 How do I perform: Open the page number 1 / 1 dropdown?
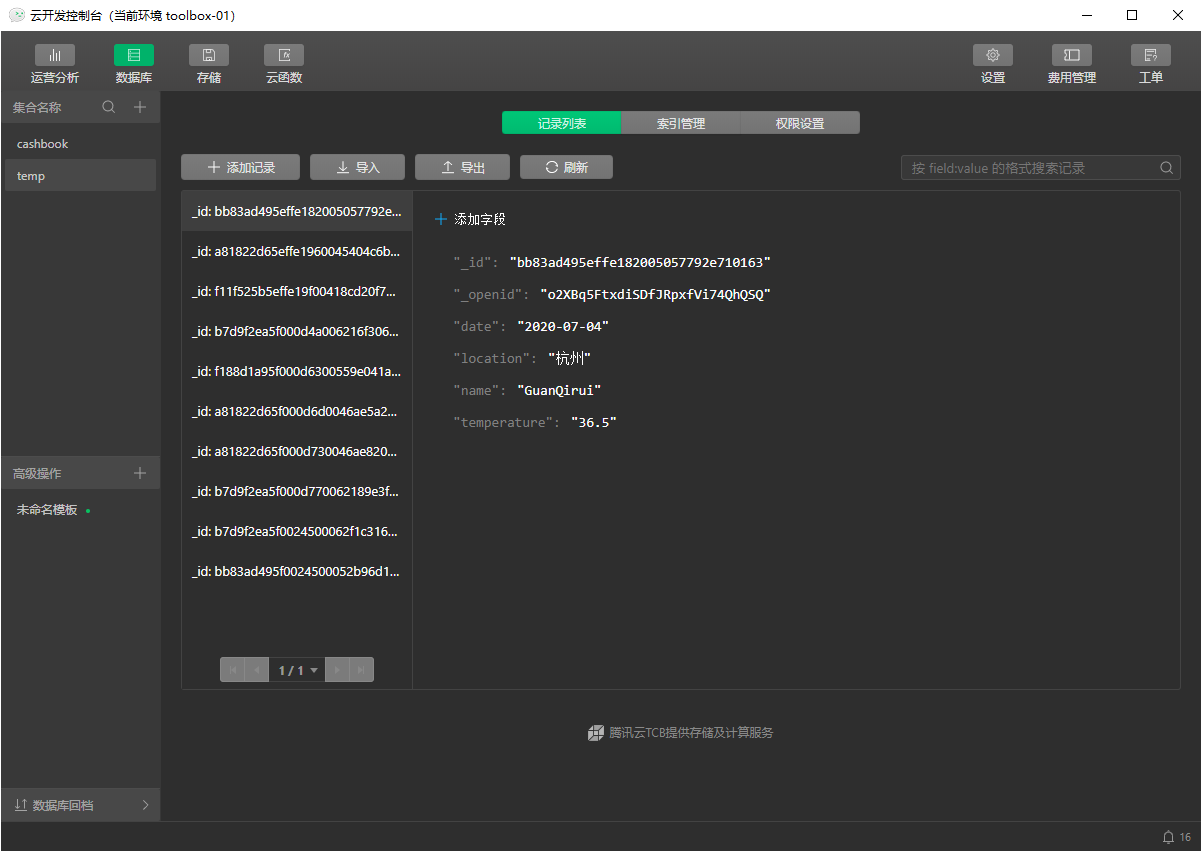(x=297, y=670)
